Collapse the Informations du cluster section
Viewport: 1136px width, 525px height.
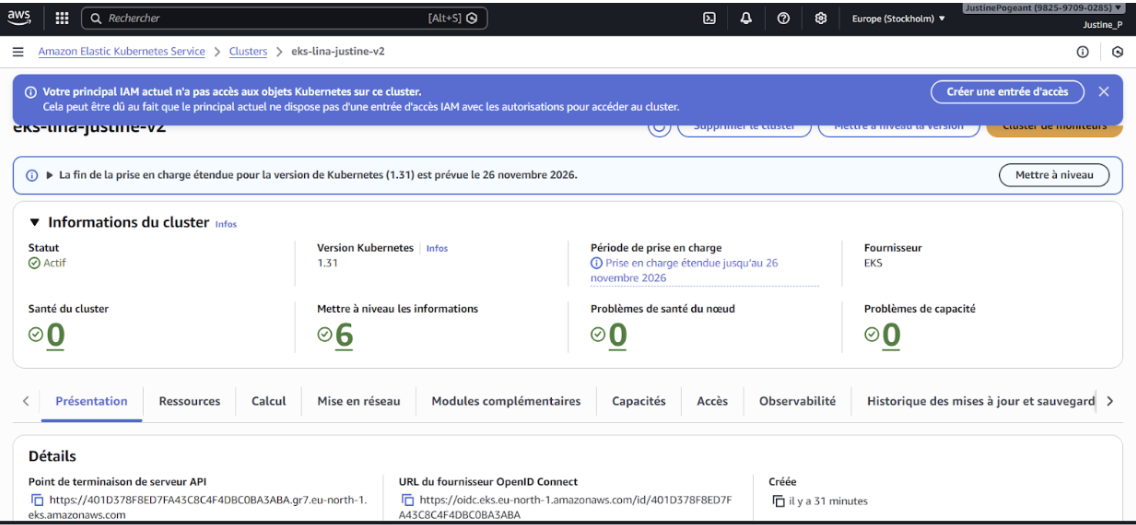34,222
